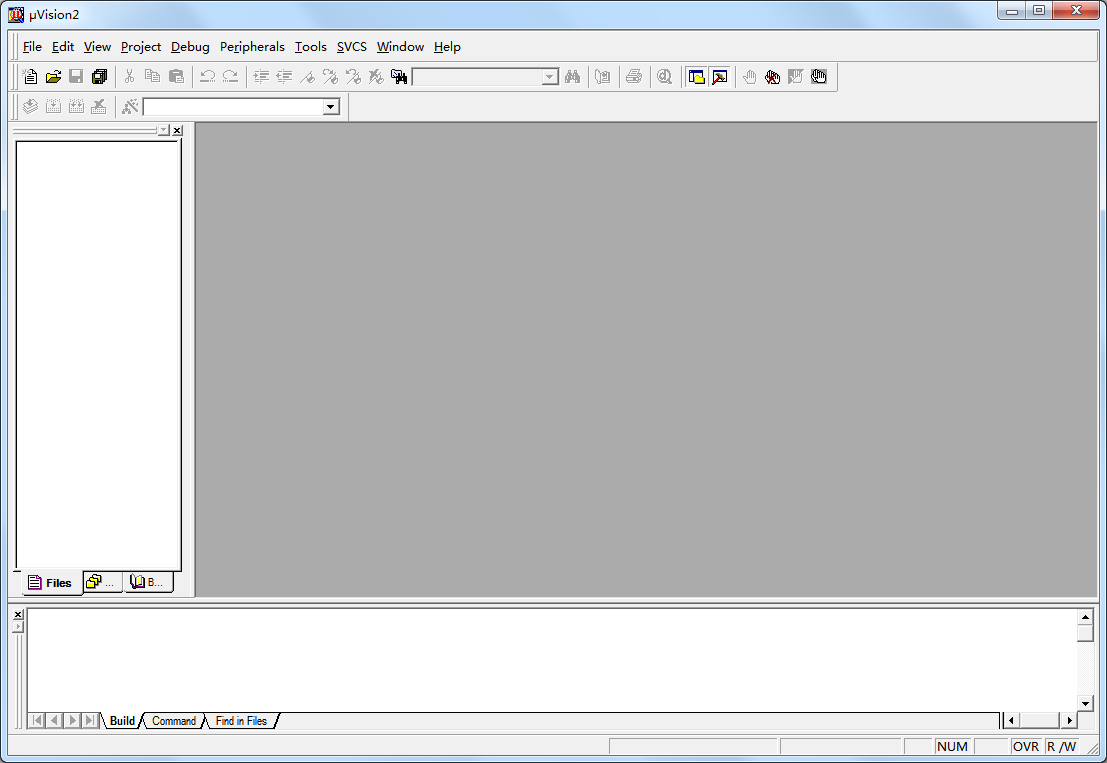1107x763 pixels.
Task: Switch to the yellow-squares tab in project panel
Action: (102, 582)
